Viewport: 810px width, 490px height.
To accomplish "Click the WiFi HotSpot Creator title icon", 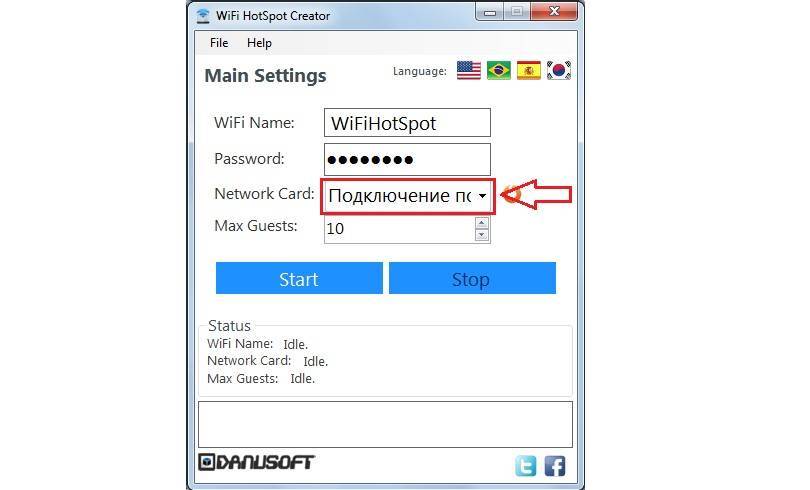I will point(203,16).
